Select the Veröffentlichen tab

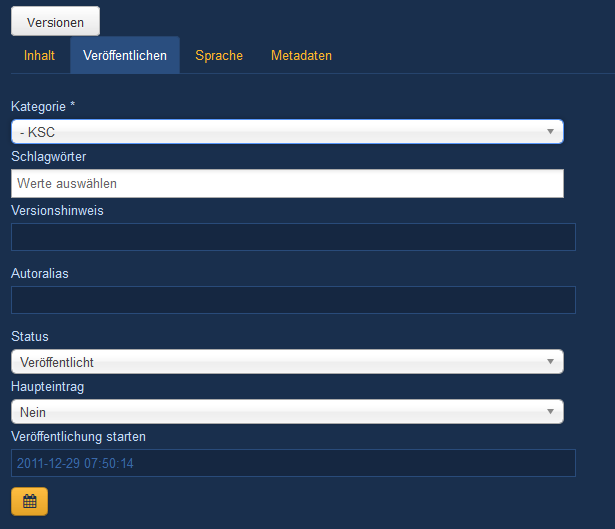(x=125, y=56)
